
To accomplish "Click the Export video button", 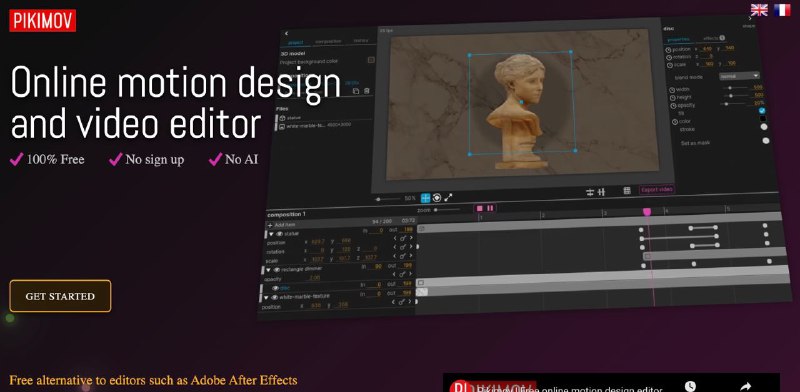I will tap(657, 189).
